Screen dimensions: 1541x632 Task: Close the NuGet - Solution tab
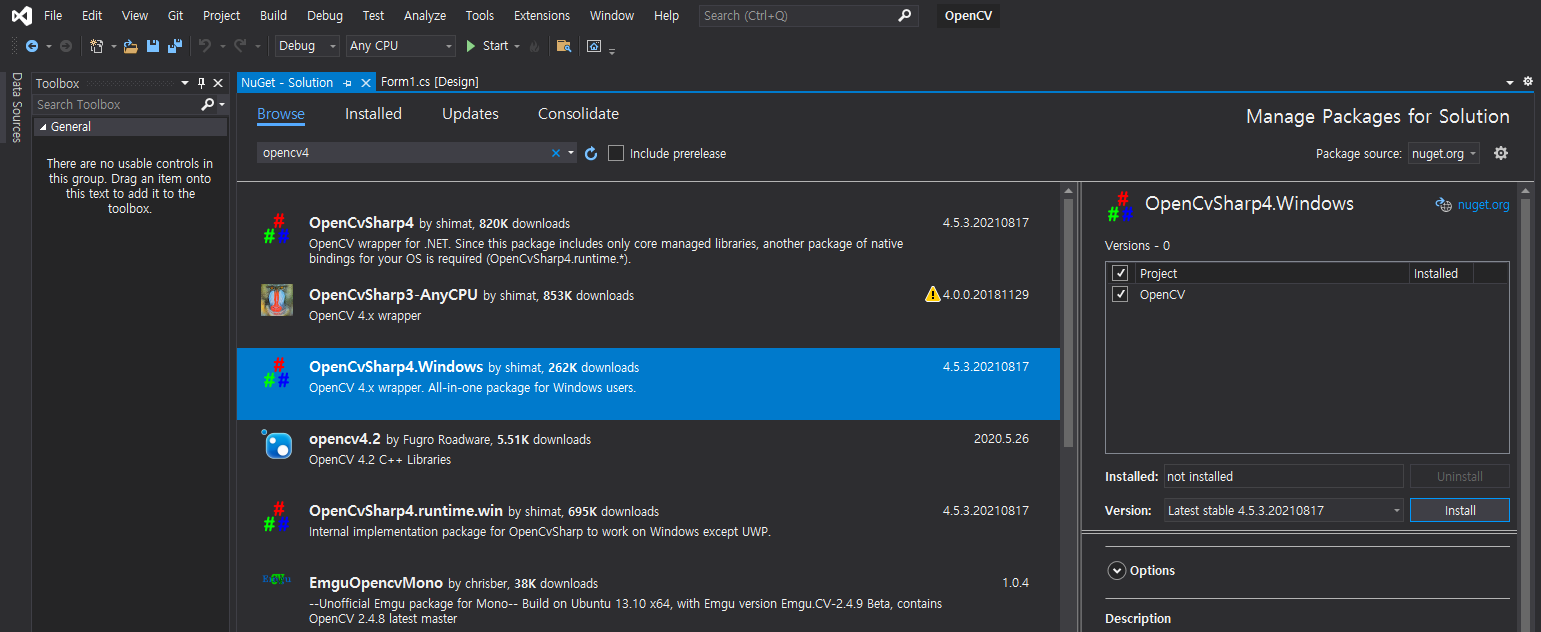pos(366,83)
